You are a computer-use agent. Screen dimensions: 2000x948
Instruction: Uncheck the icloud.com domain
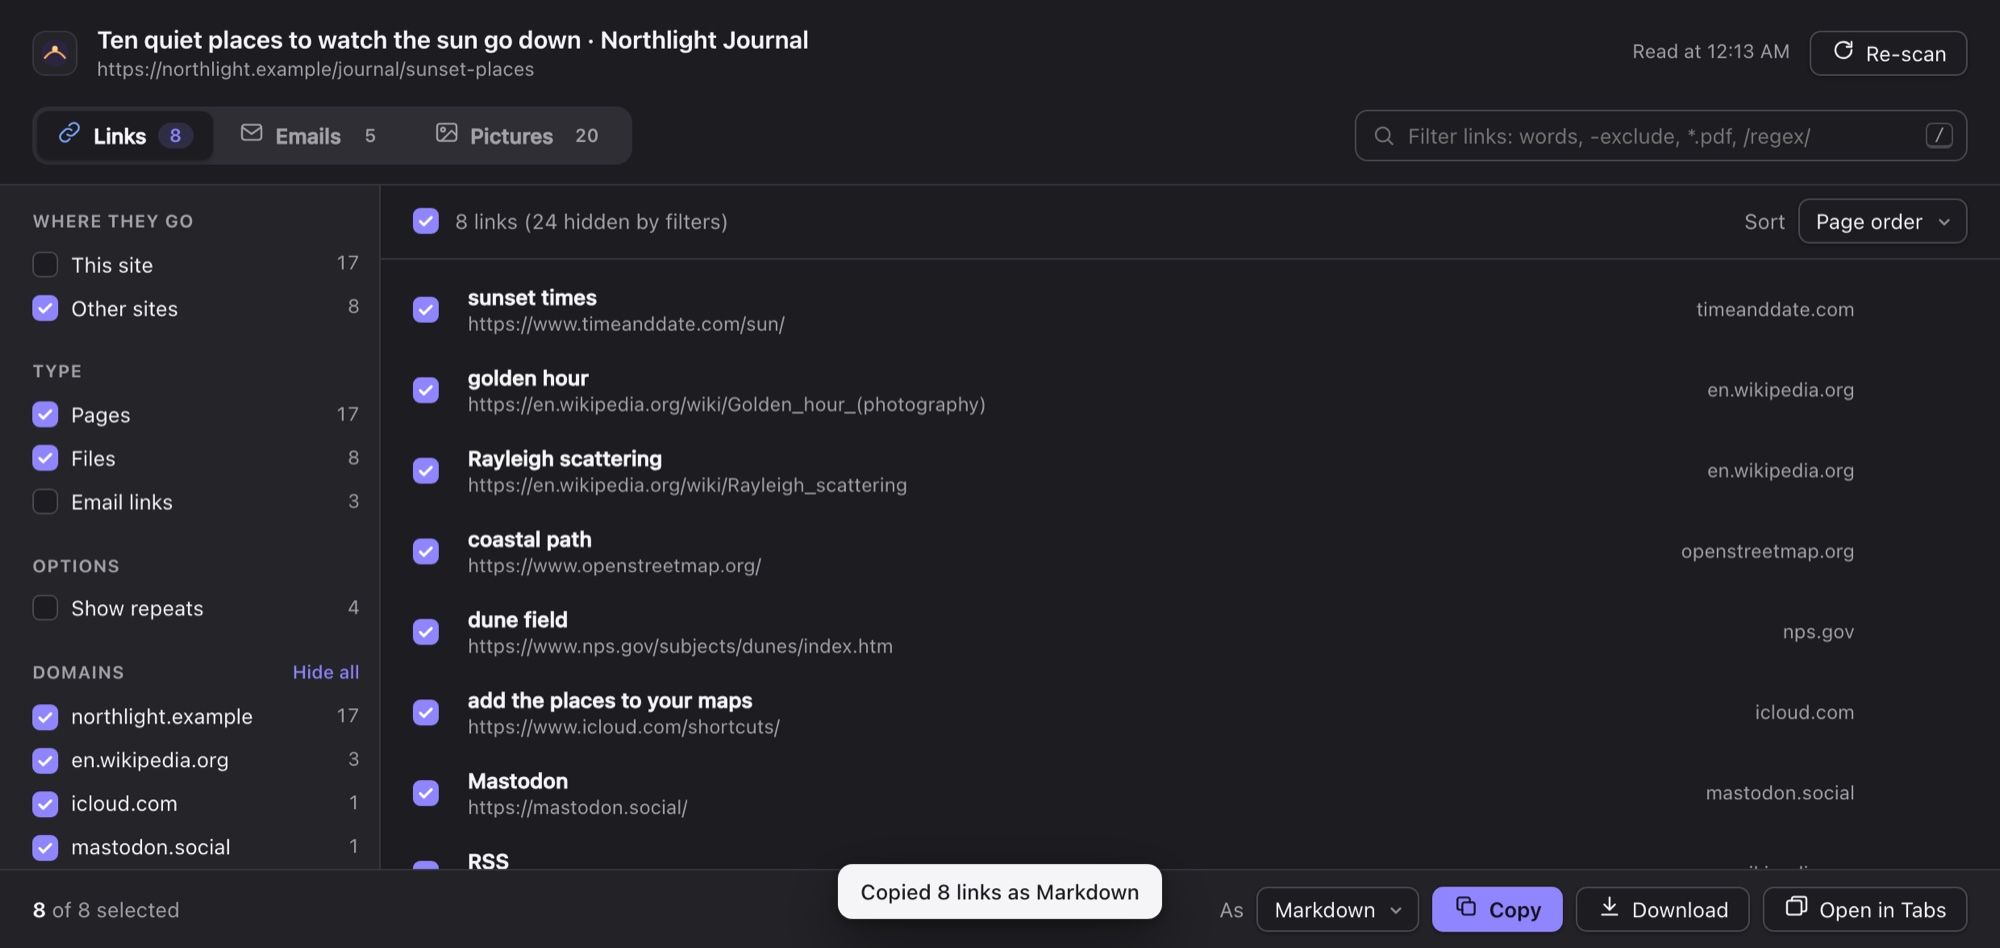[45, 803]
